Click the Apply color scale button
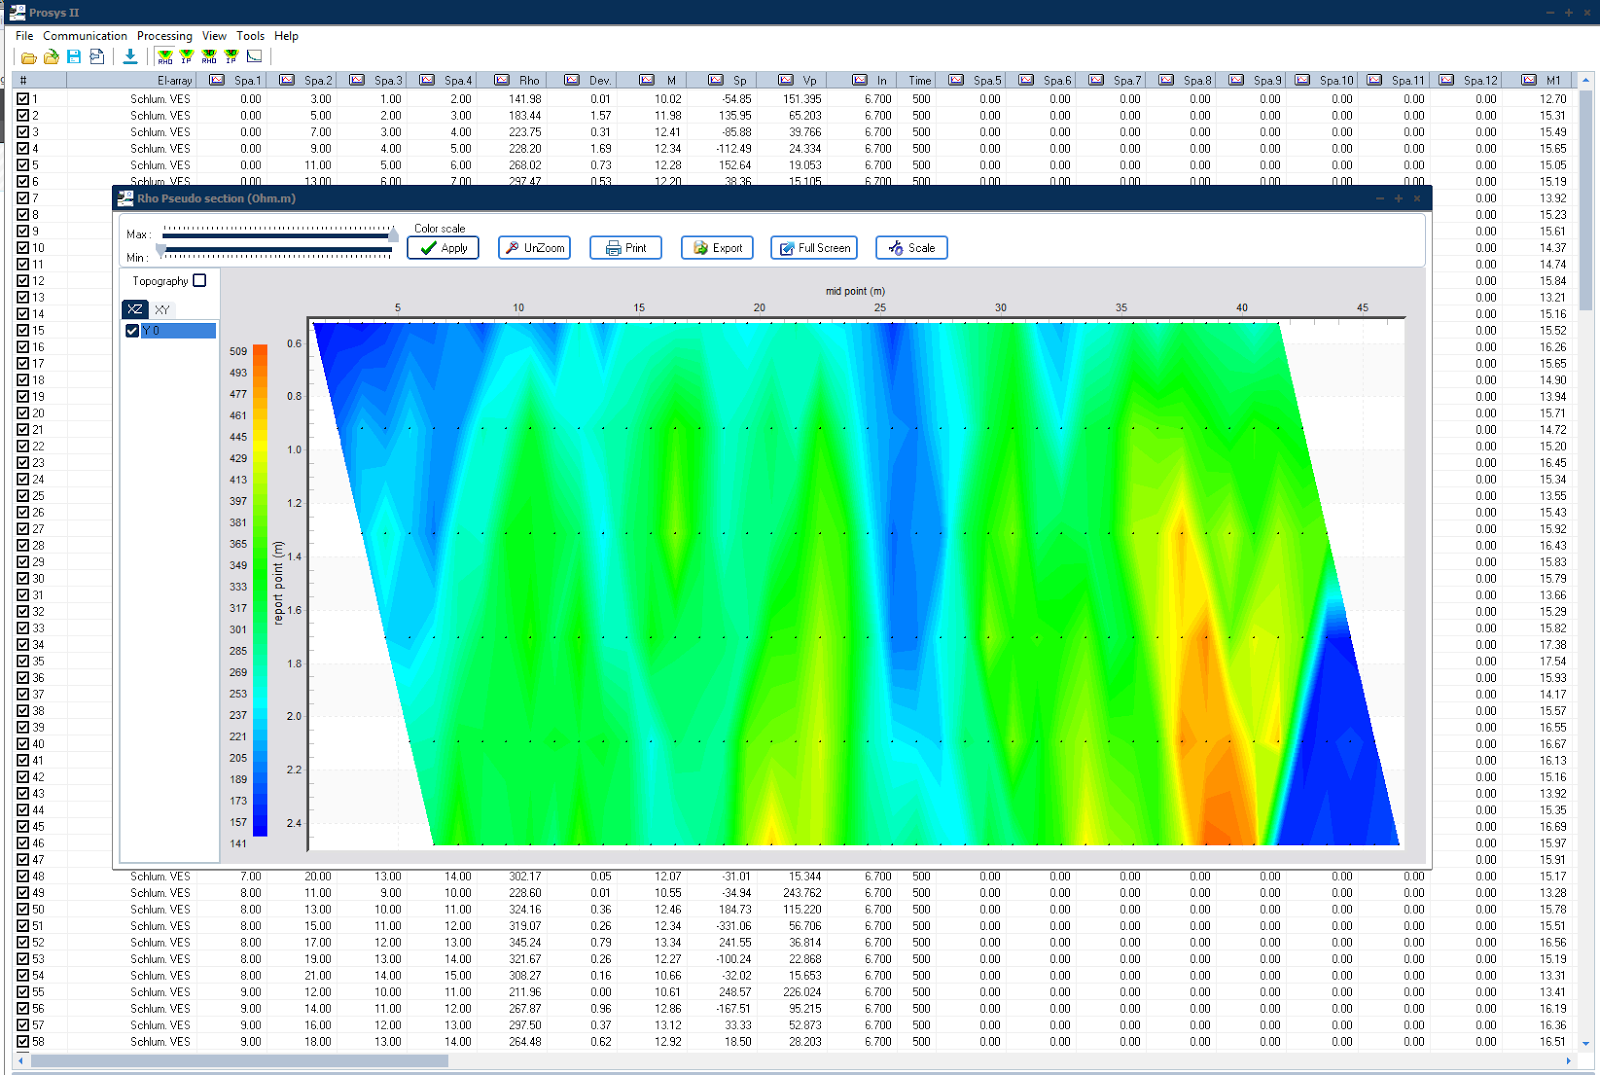Screen dimensions: 1600x1075 (443, 248)
